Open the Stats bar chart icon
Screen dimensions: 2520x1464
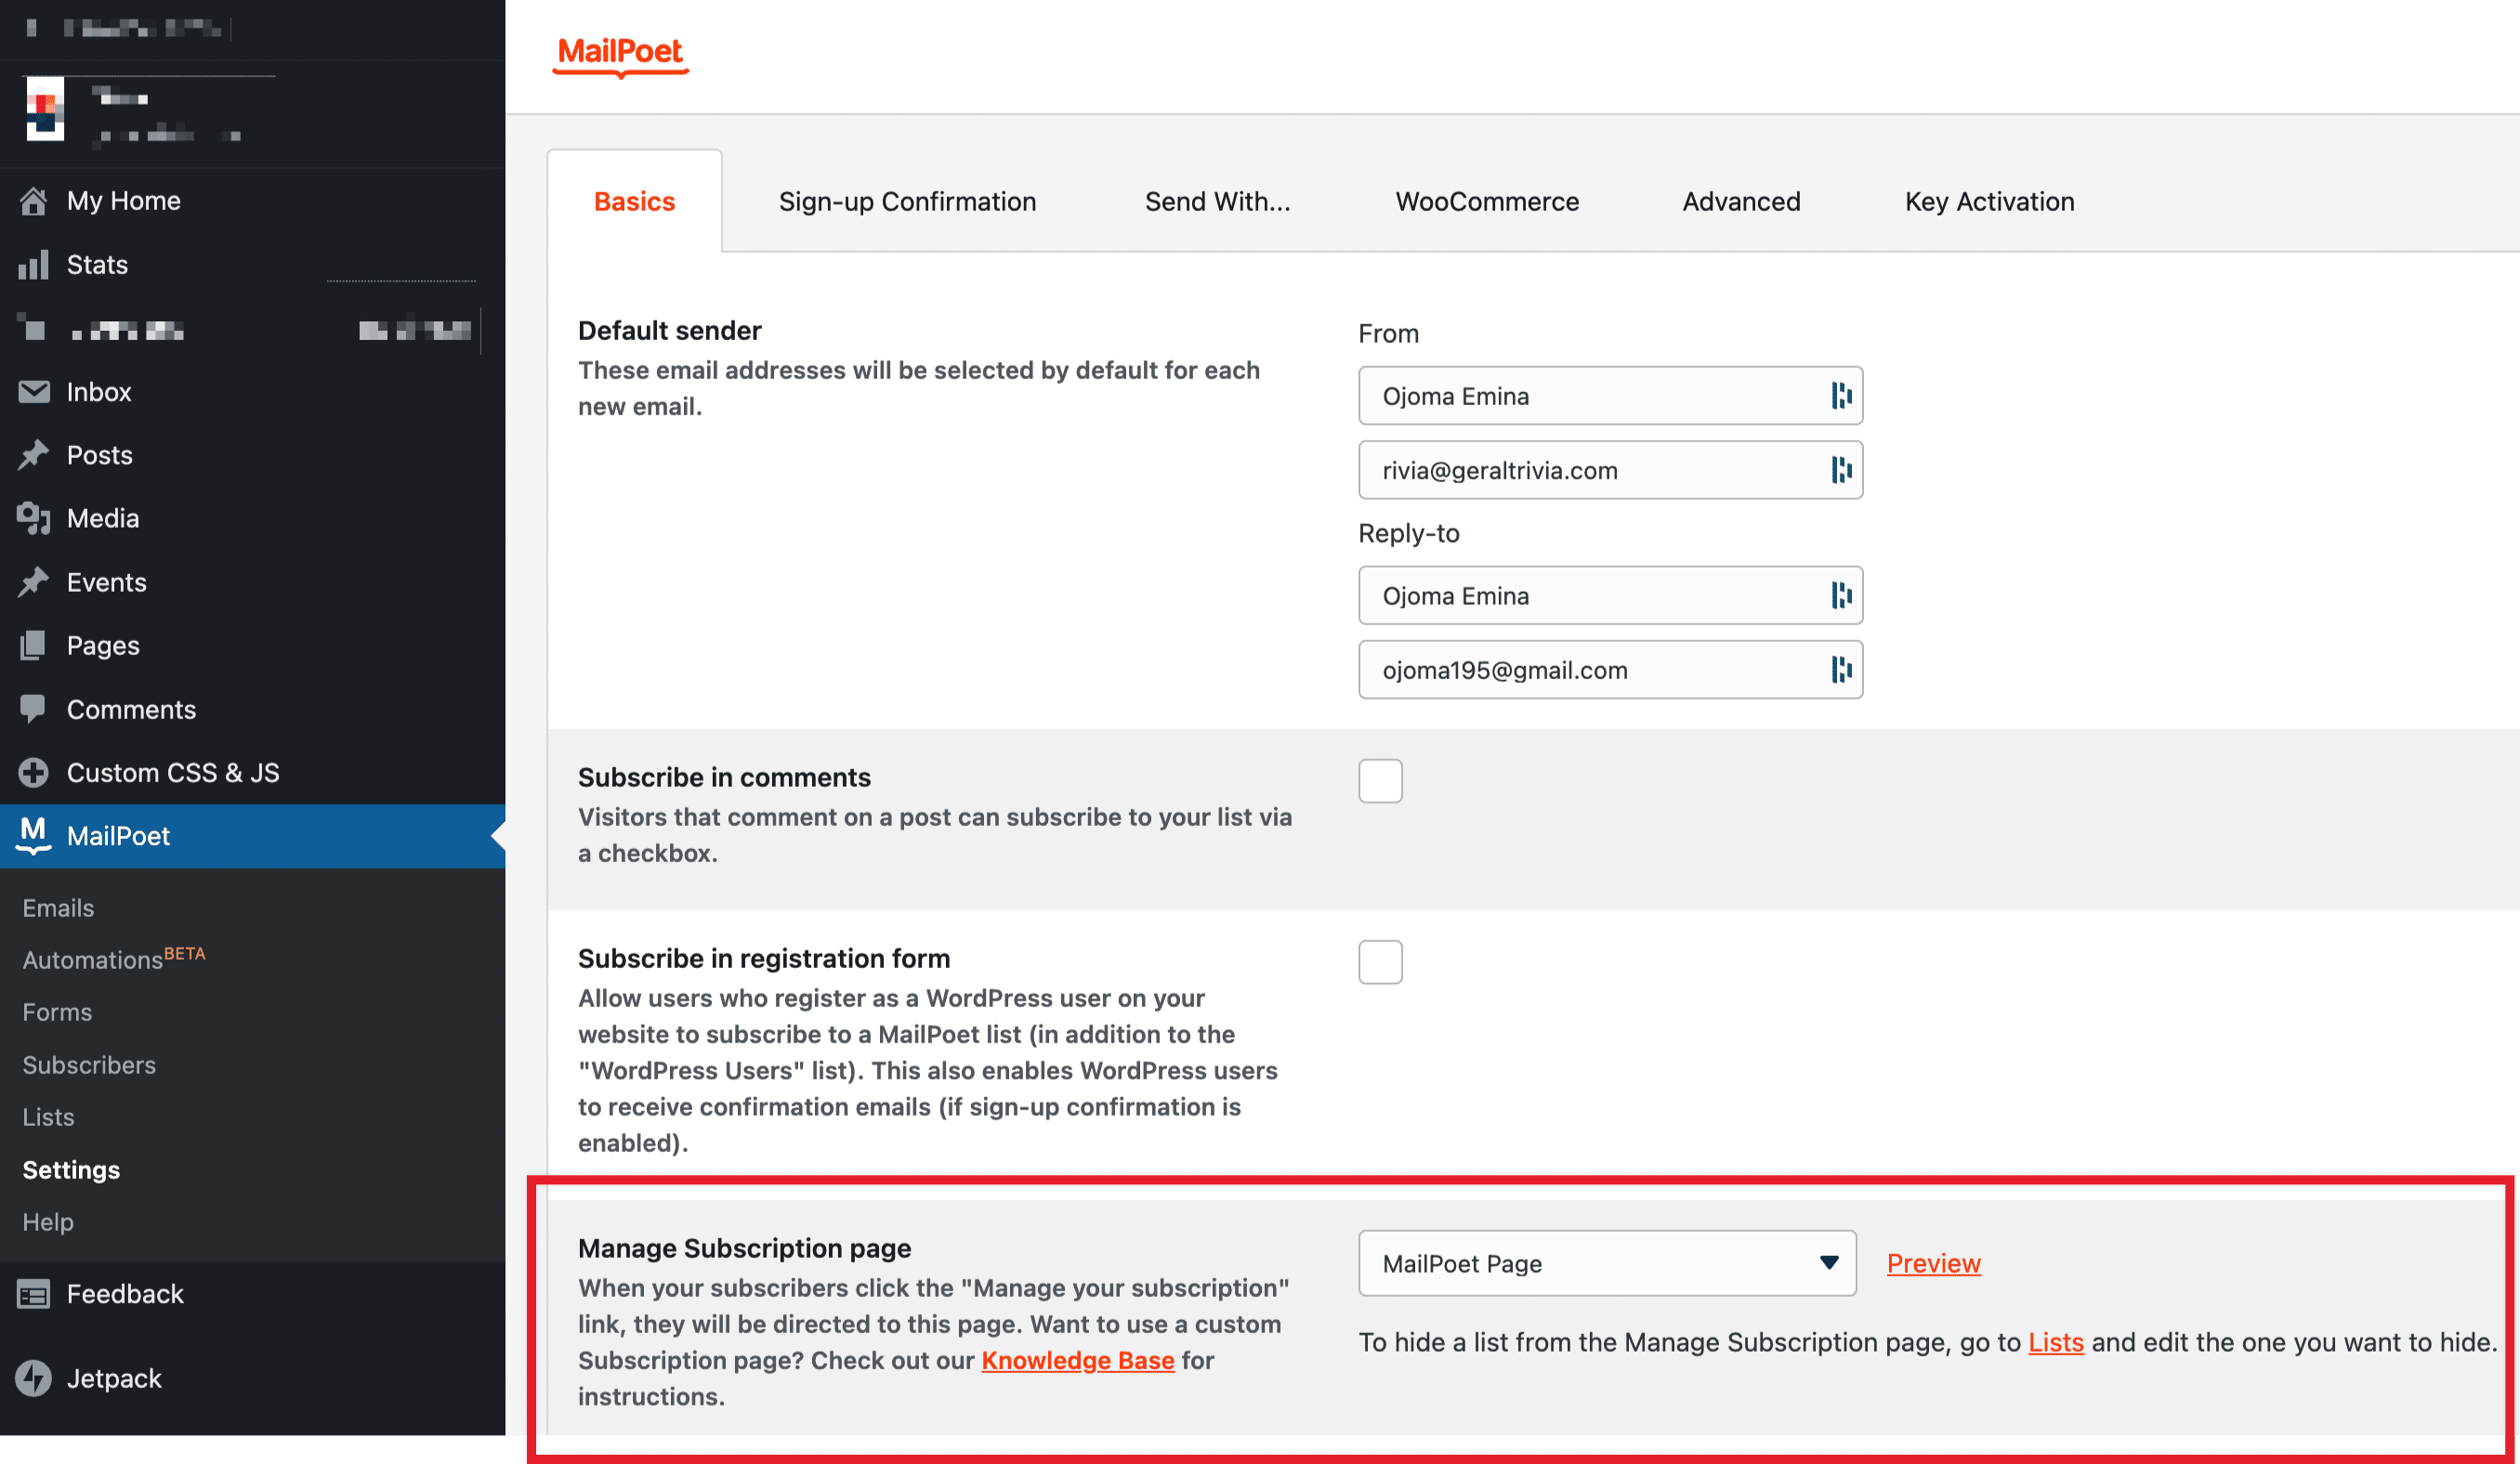point(33,265)
